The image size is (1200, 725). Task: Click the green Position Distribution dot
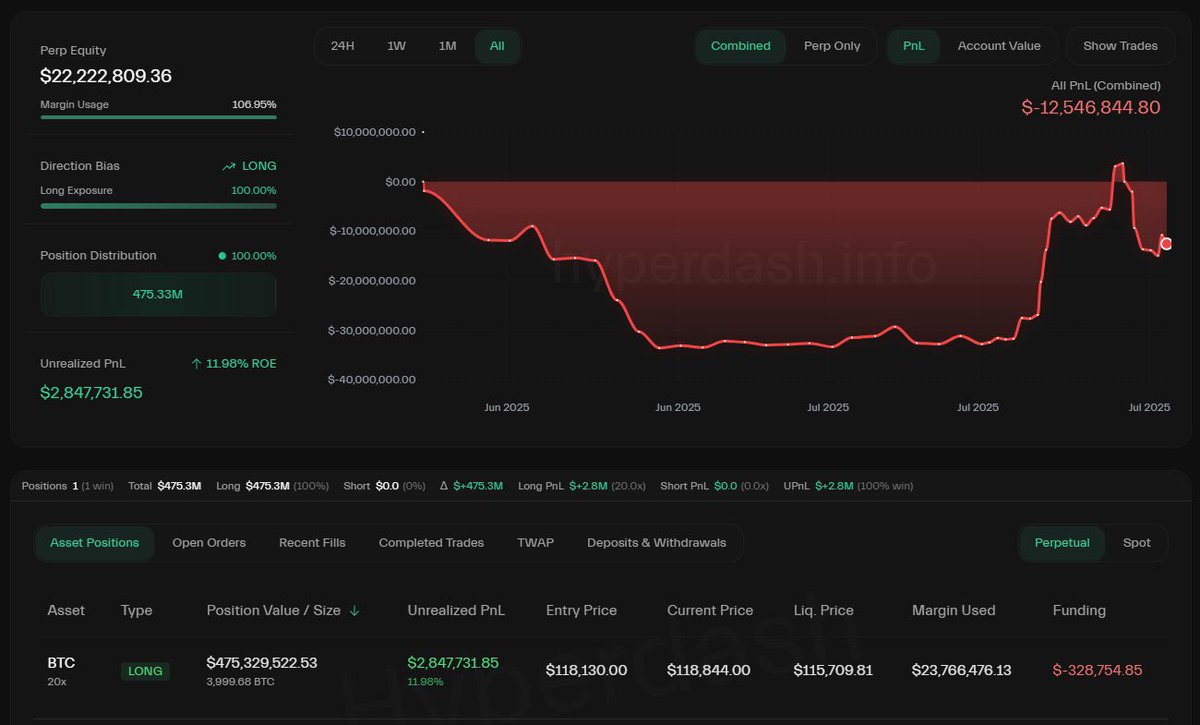[222, 256]
